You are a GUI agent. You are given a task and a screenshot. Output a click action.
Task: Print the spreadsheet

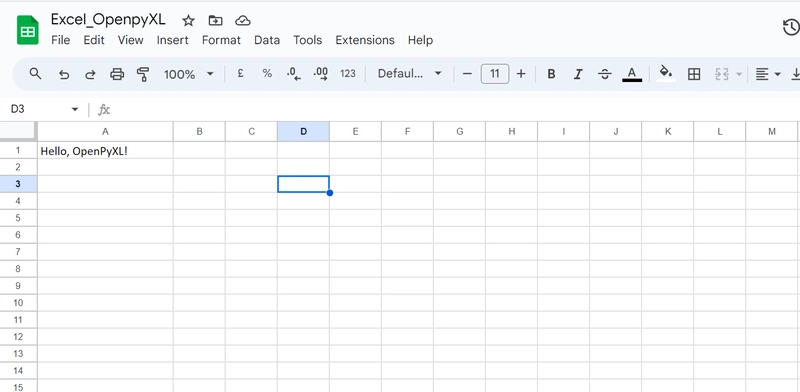pyautogui.click(x=117, y=75)
